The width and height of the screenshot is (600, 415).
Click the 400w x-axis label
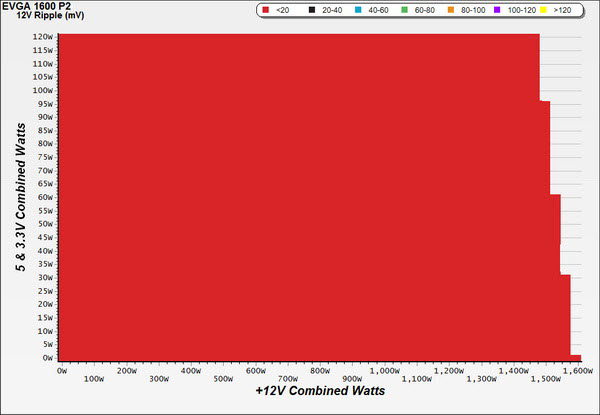(x=191, y=371)
